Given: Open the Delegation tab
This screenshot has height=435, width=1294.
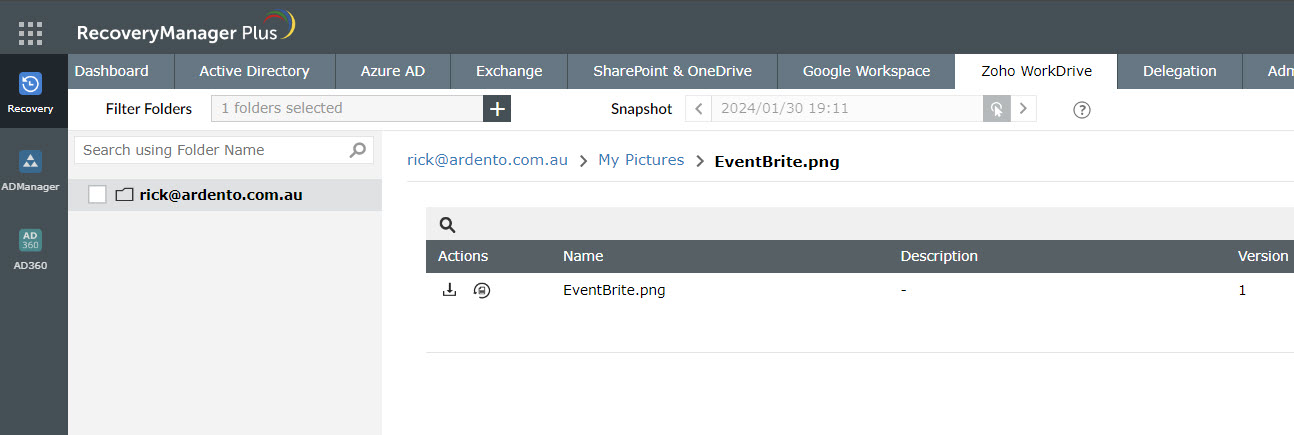Looking at the screenshot, I should 1180,71.
